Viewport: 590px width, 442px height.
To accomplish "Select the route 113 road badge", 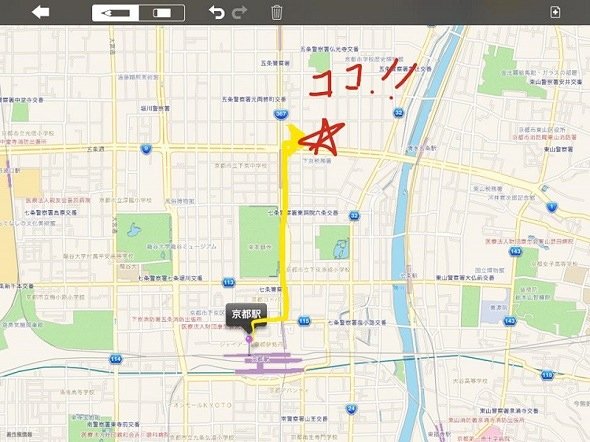I will point(228,283).
